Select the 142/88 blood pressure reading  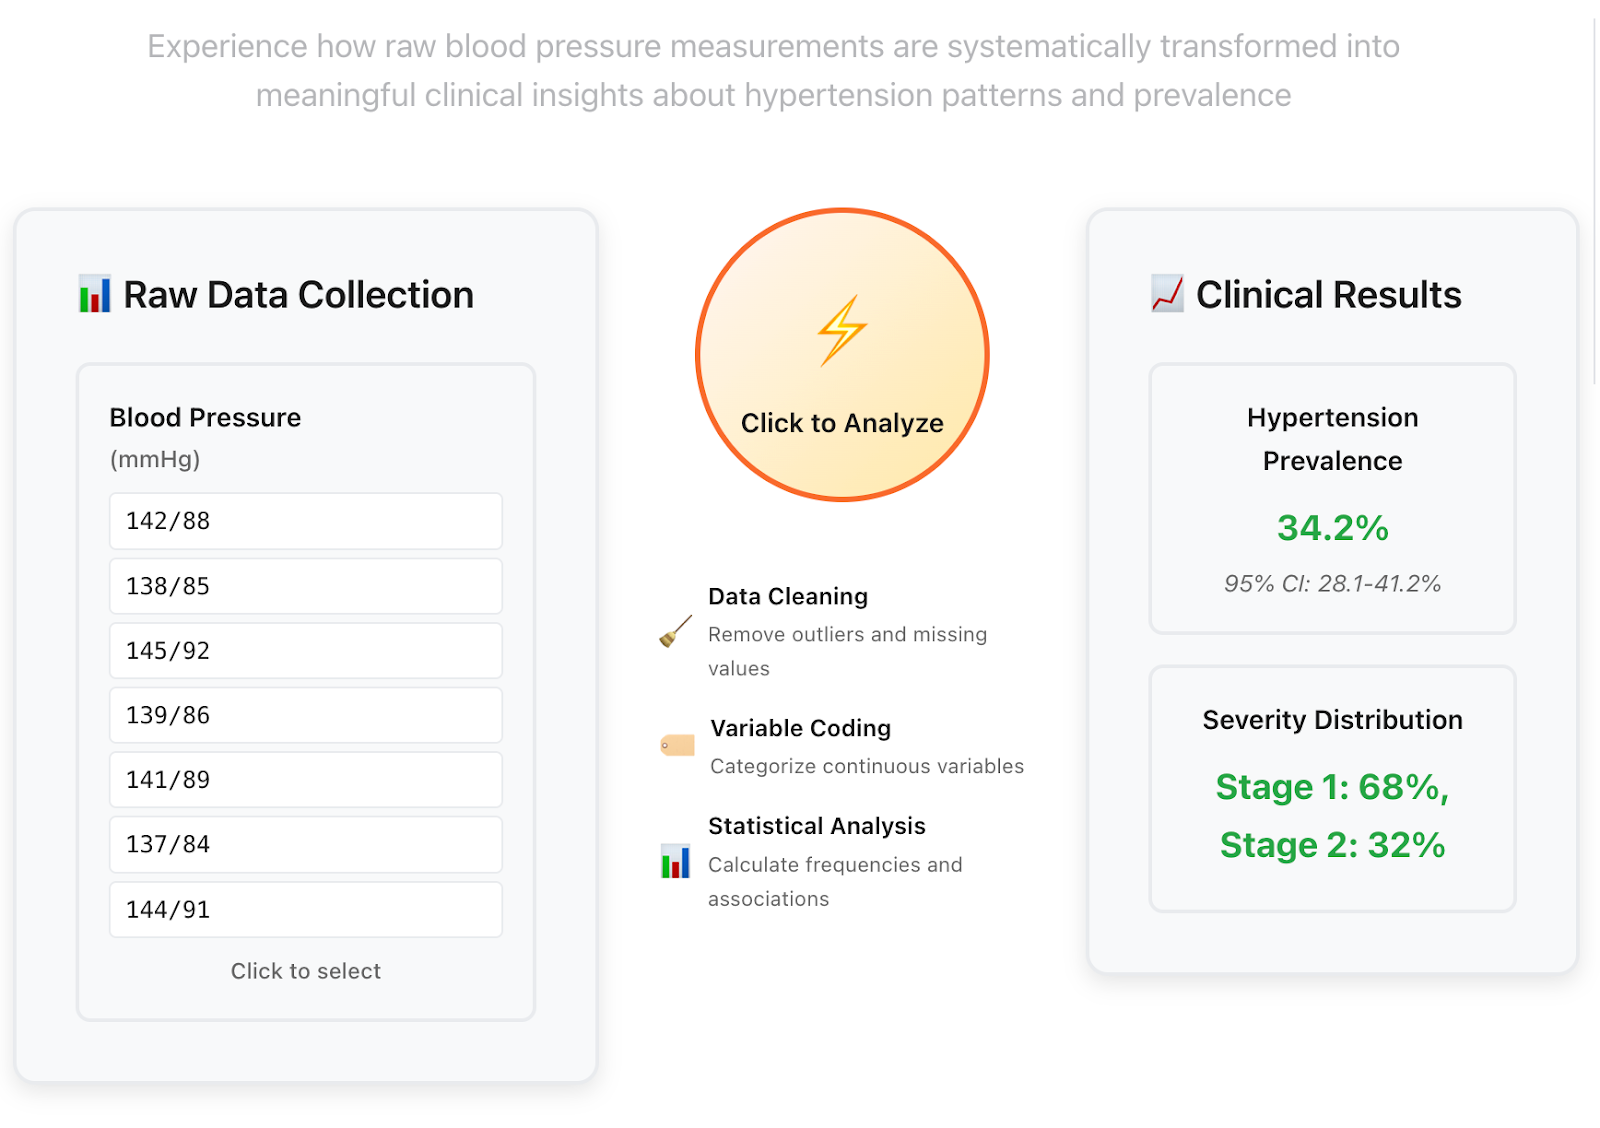[305, 520]
